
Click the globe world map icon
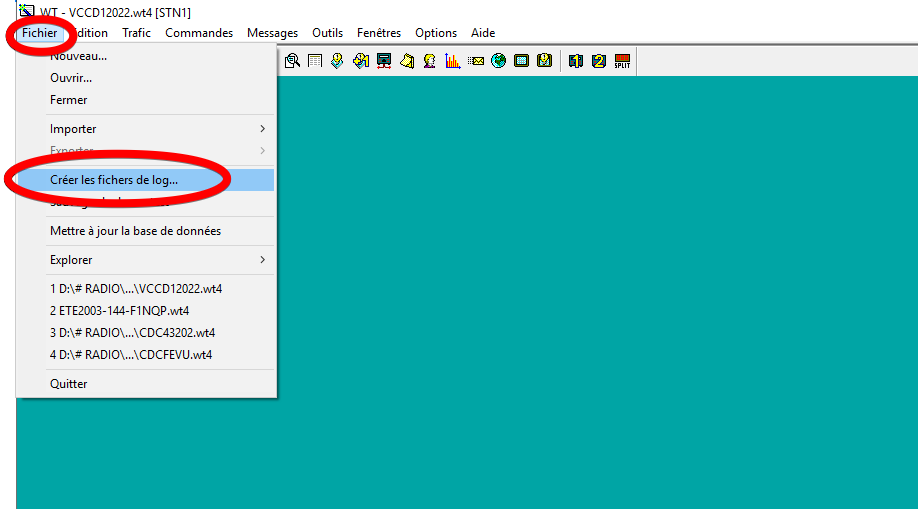point(498,61)
